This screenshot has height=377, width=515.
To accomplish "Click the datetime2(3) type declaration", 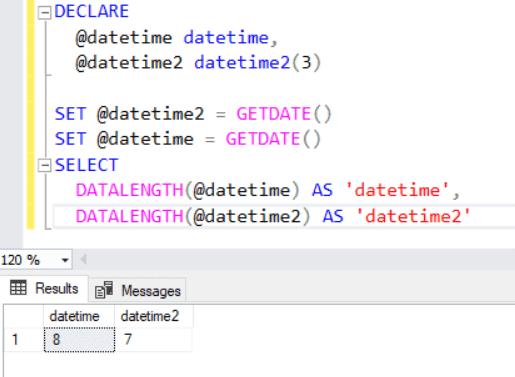I will tap(257, 63).
